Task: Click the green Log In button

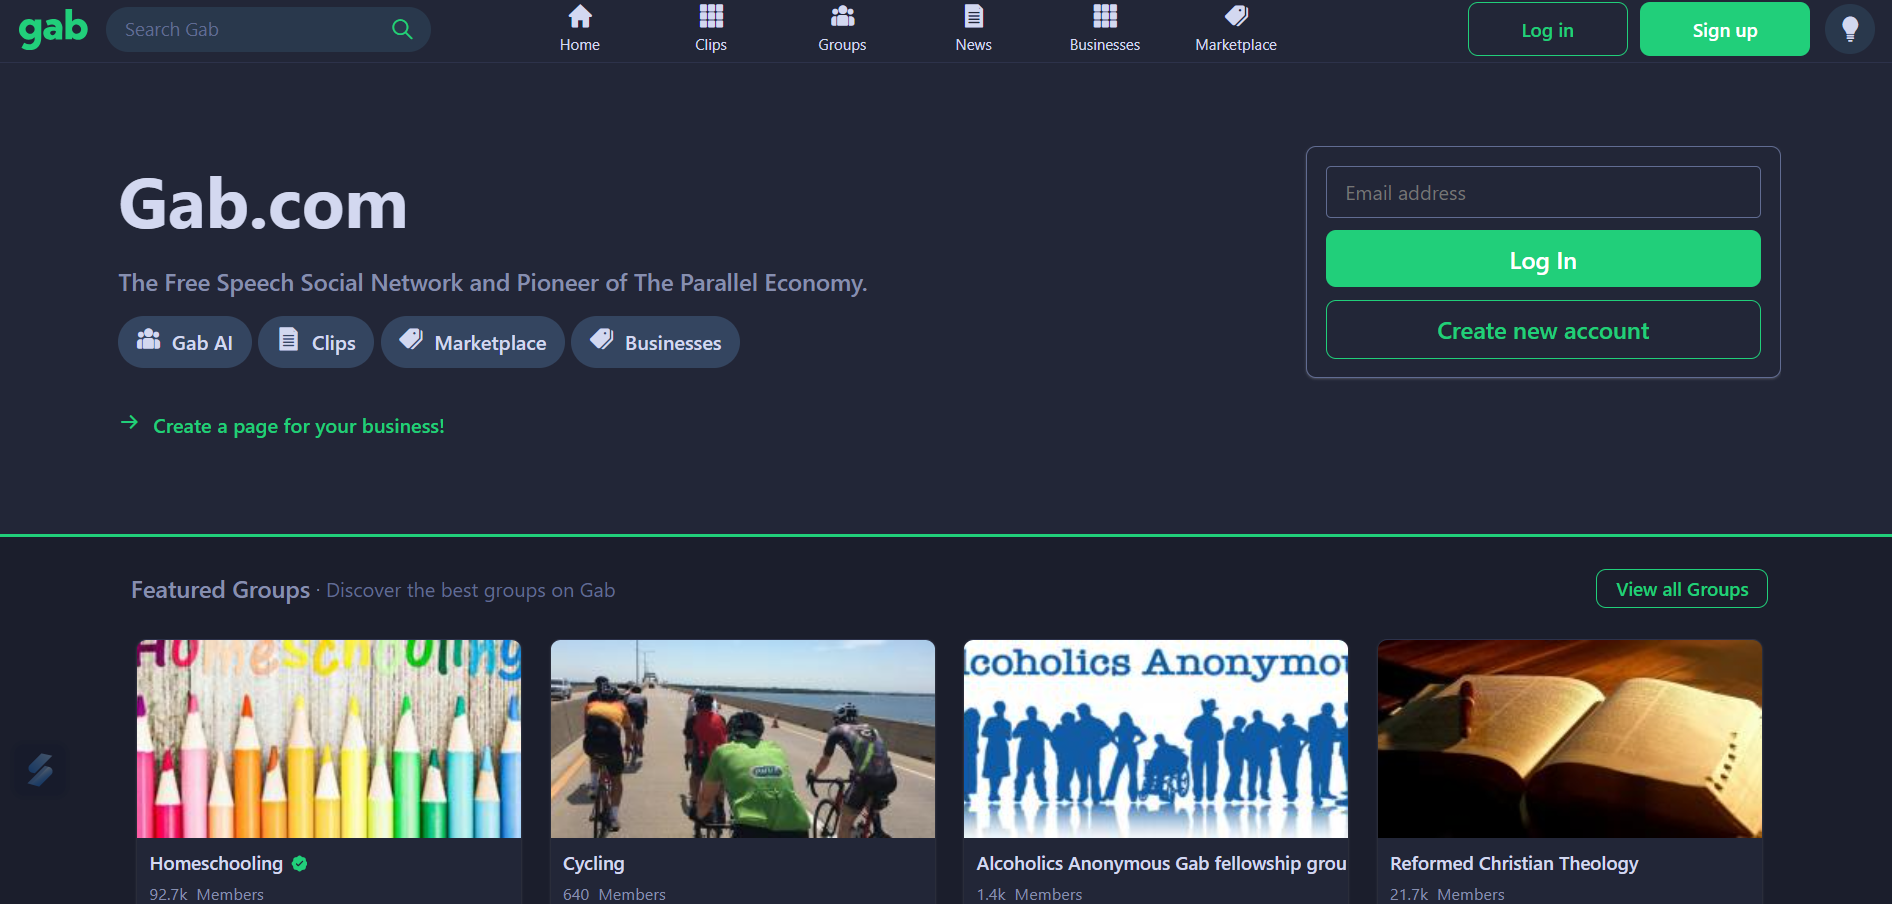Action: 1543,259
